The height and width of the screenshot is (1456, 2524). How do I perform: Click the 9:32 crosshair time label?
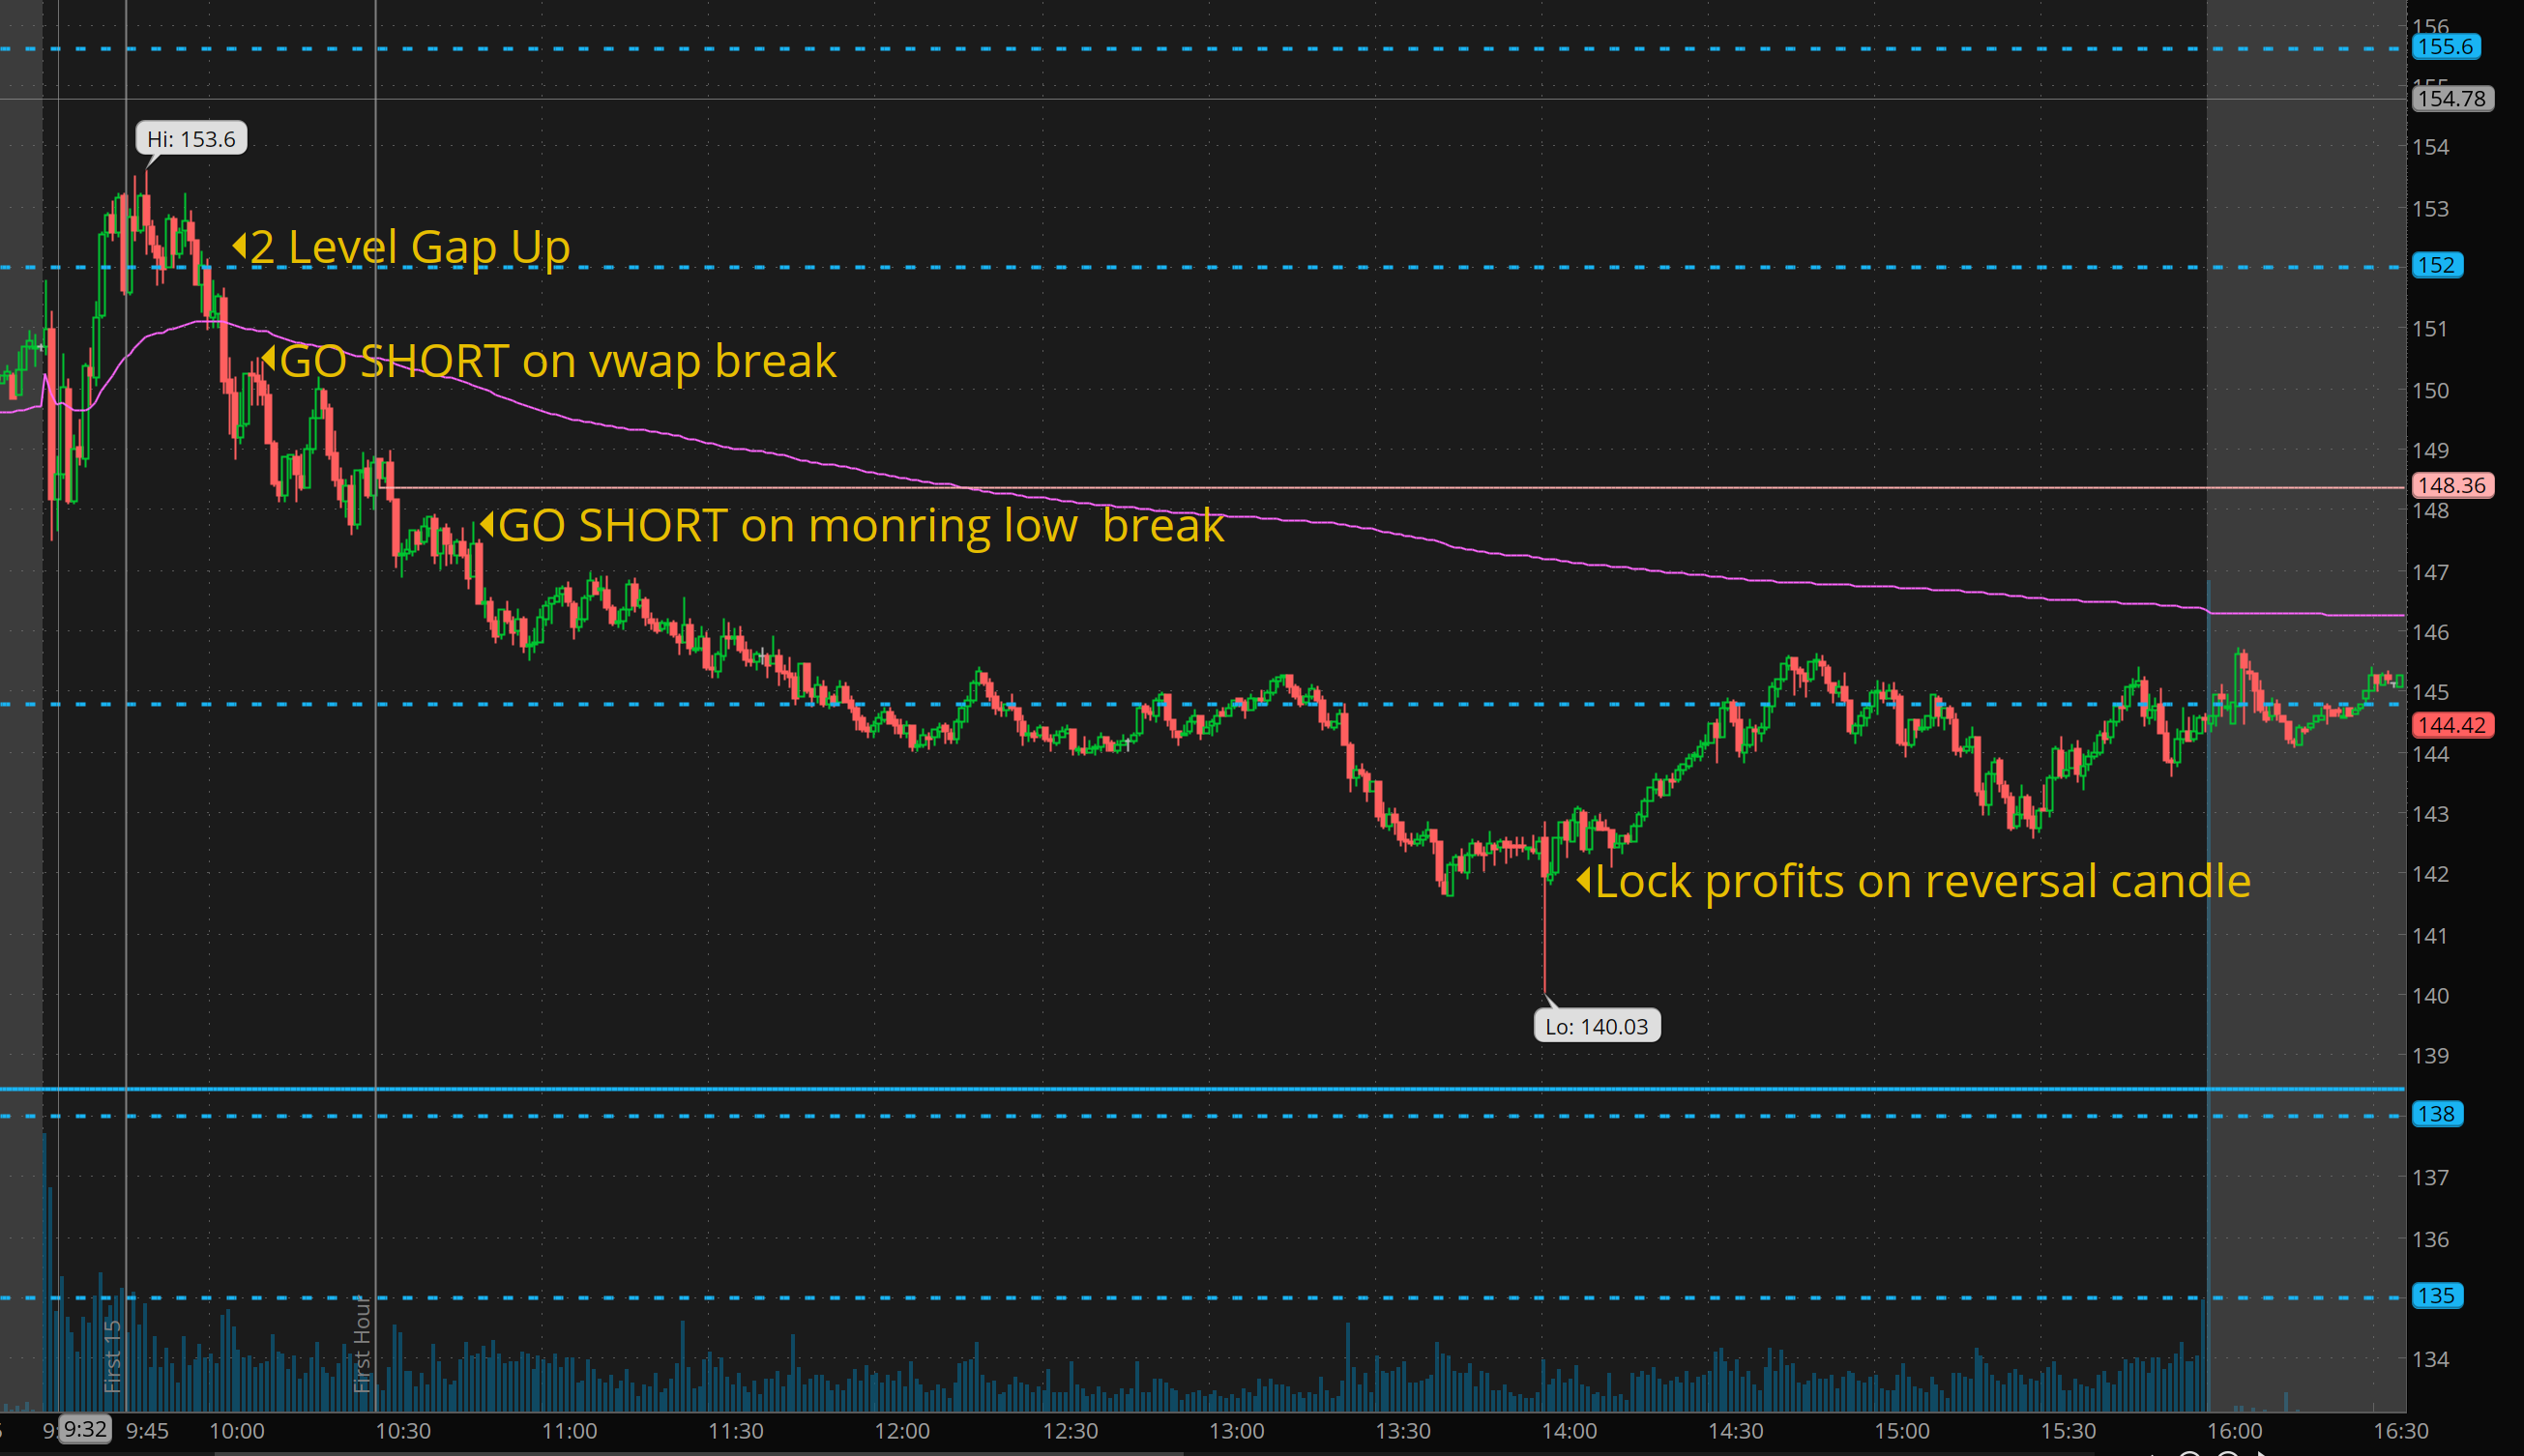(x=85, y=1429)
